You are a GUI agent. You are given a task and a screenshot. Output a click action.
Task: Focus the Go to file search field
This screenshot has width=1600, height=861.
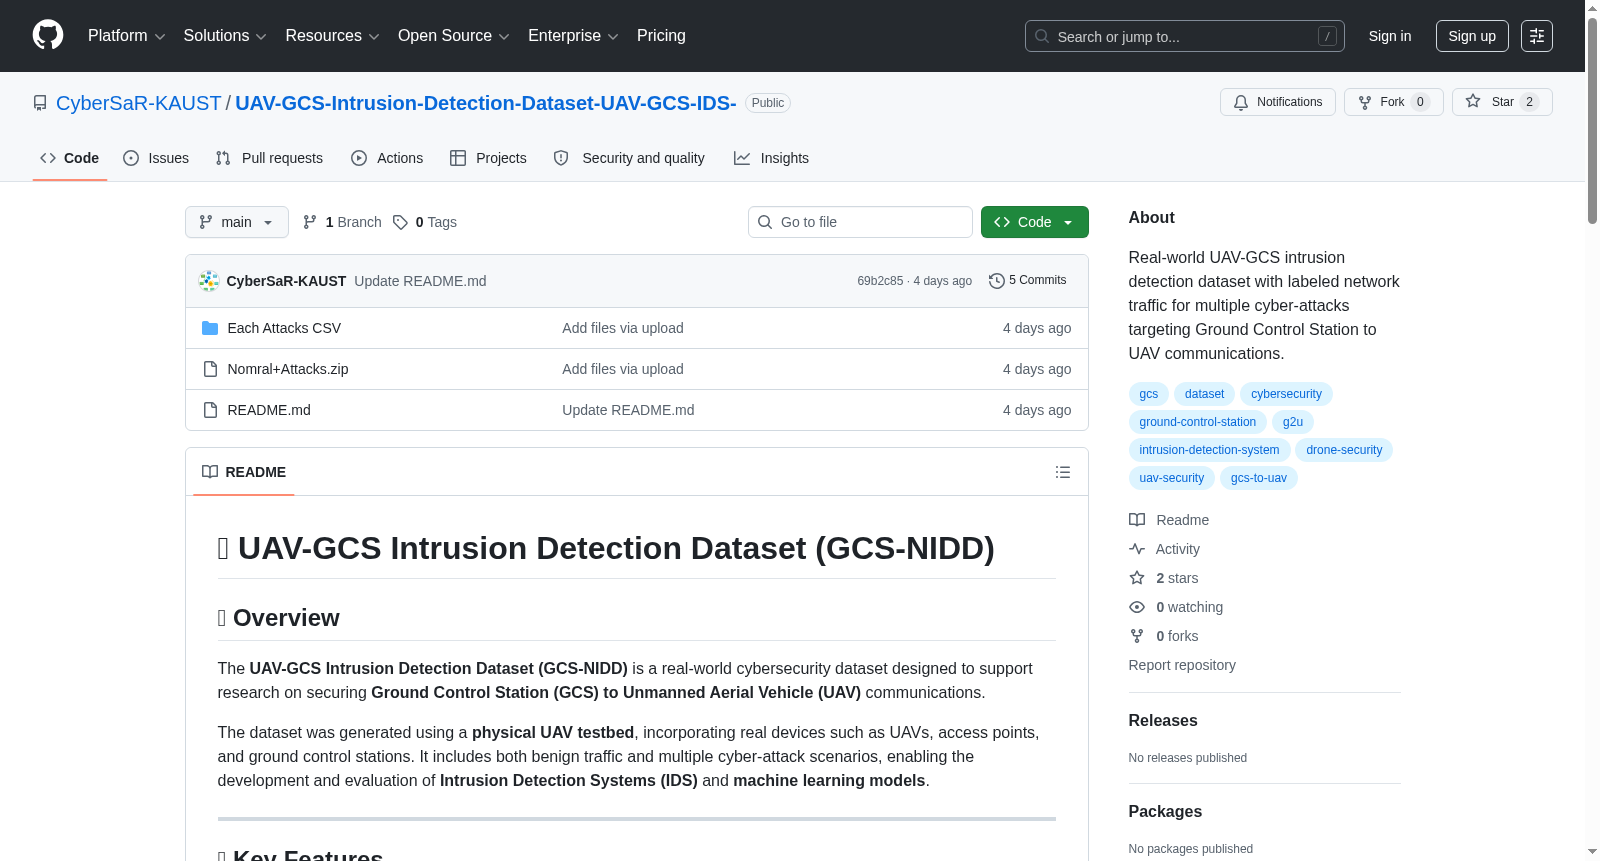[x=860, y=222]
